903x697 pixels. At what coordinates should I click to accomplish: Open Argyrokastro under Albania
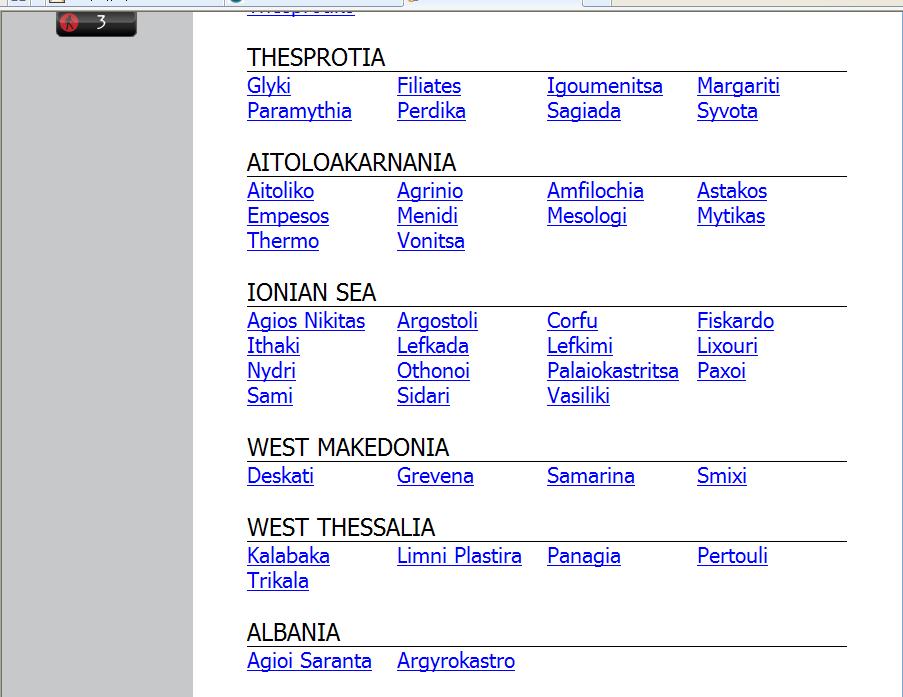point(456,661)
